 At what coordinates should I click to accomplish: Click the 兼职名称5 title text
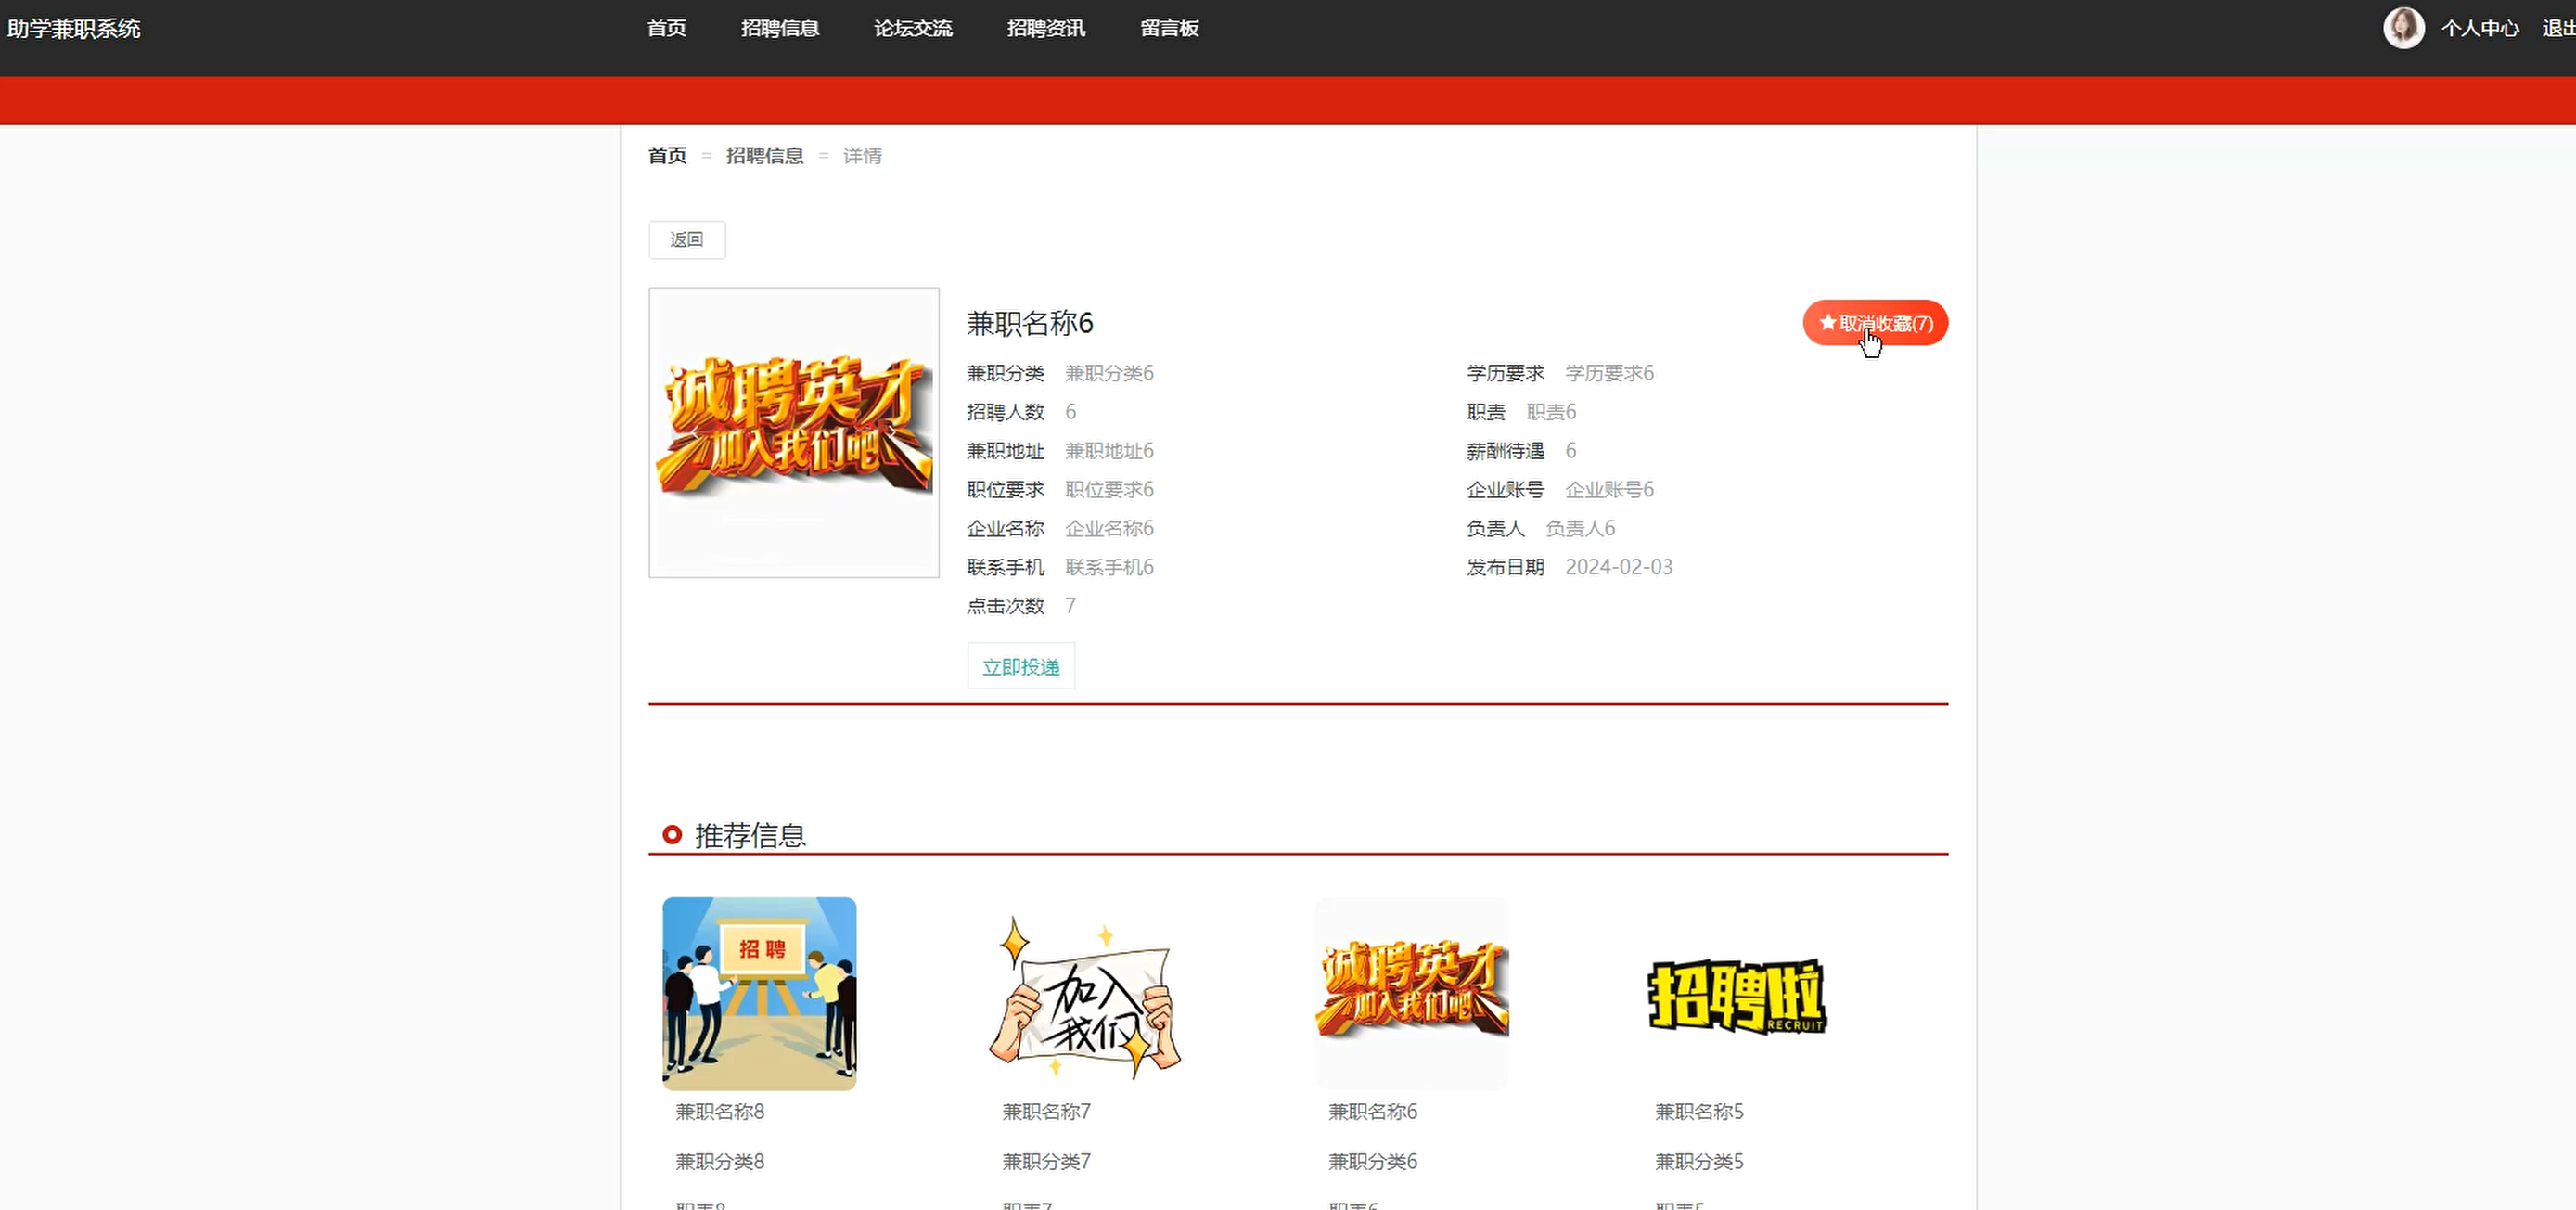tap(1699, 1112)
